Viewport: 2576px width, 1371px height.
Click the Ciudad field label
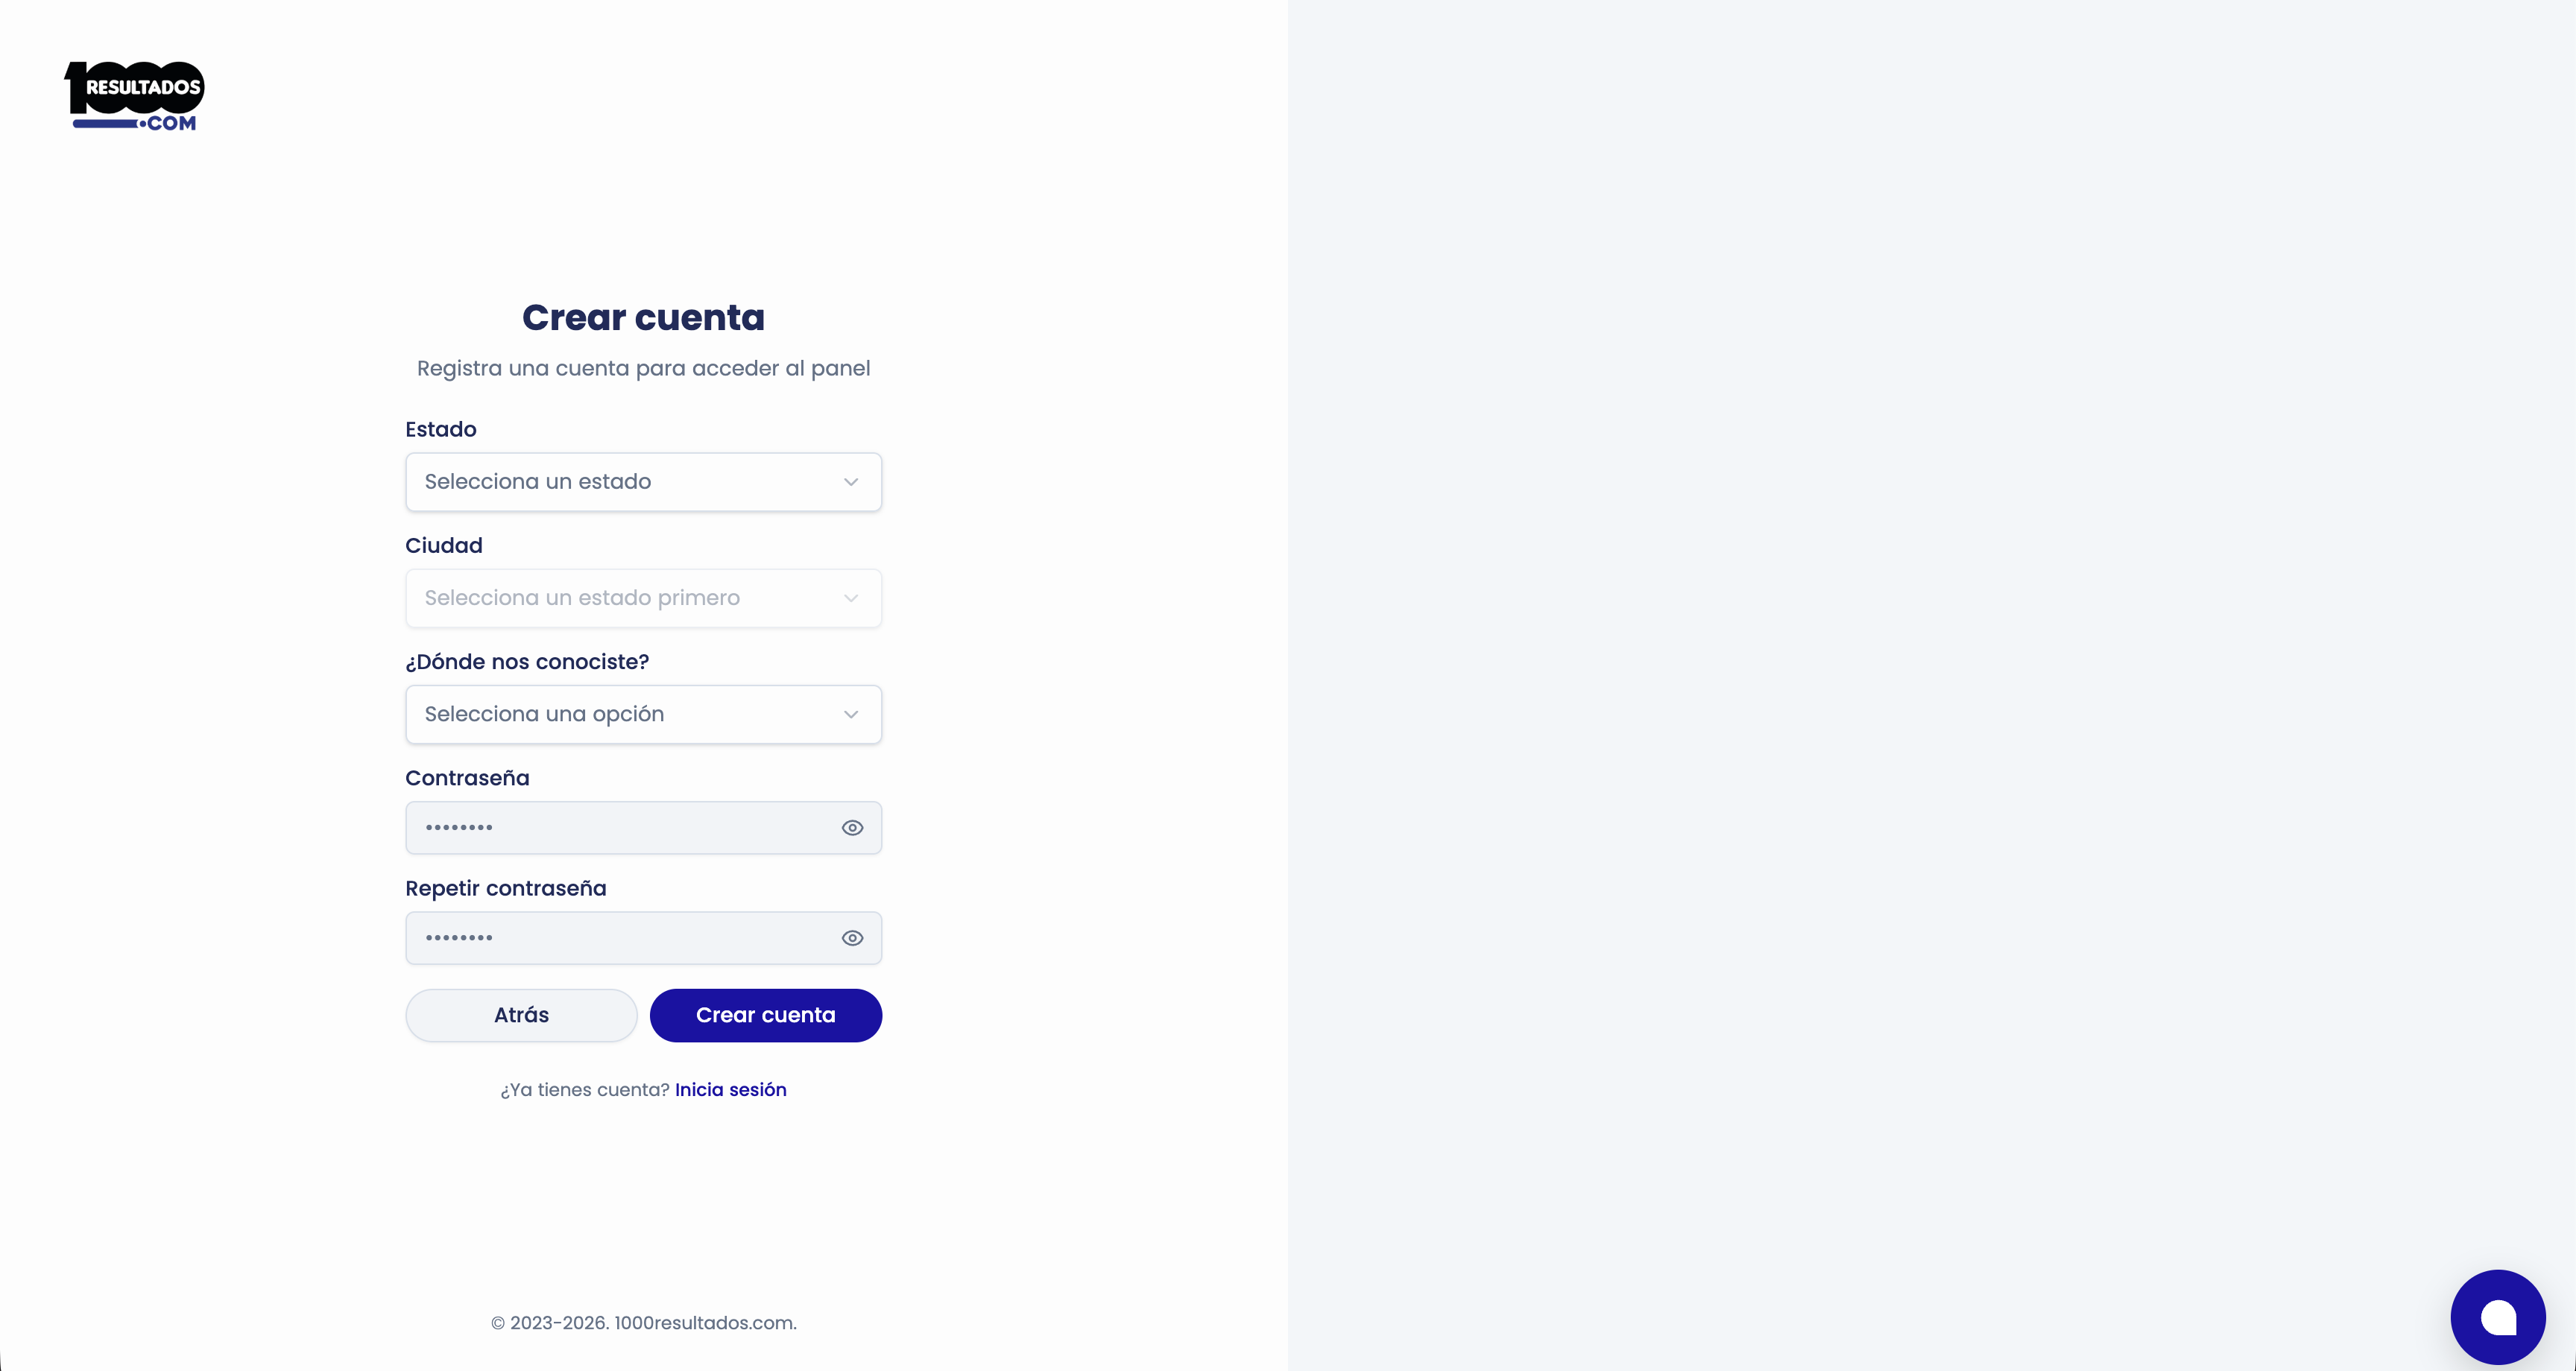pos(443,545)
